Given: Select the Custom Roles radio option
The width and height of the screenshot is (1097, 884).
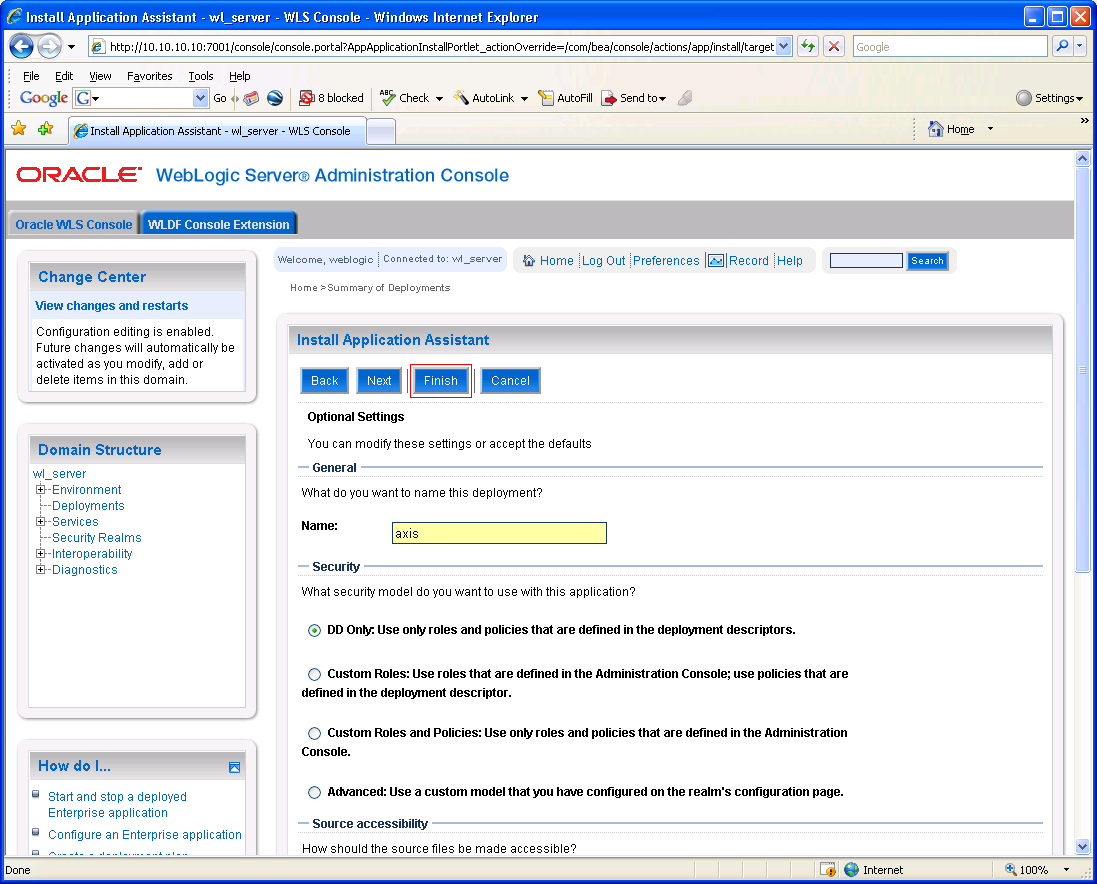Looking at the screenshot, I should click(x=315, y=674).
